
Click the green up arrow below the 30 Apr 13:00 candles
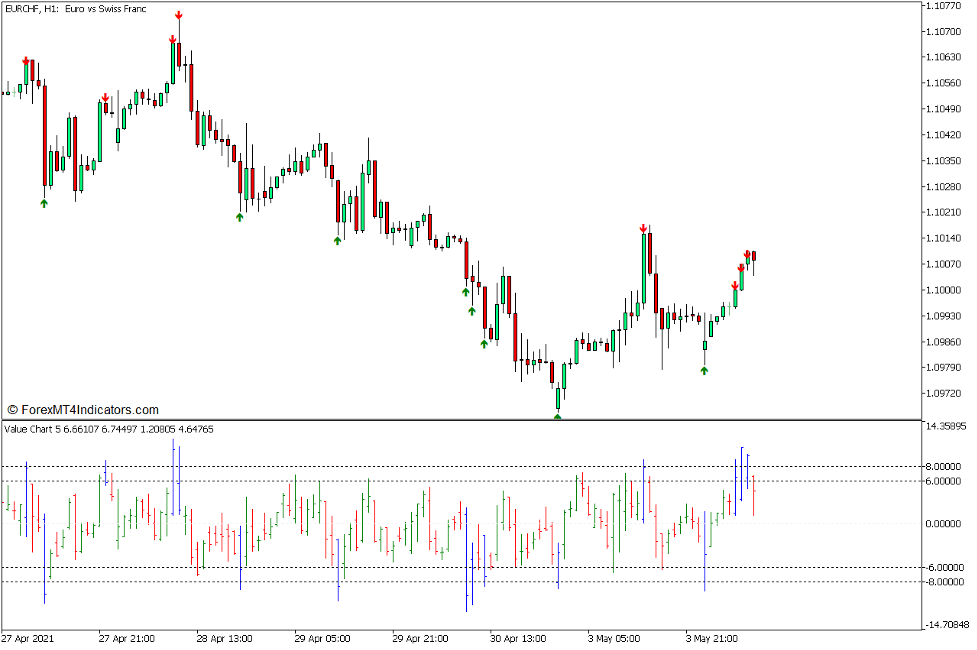coord(484,342)
